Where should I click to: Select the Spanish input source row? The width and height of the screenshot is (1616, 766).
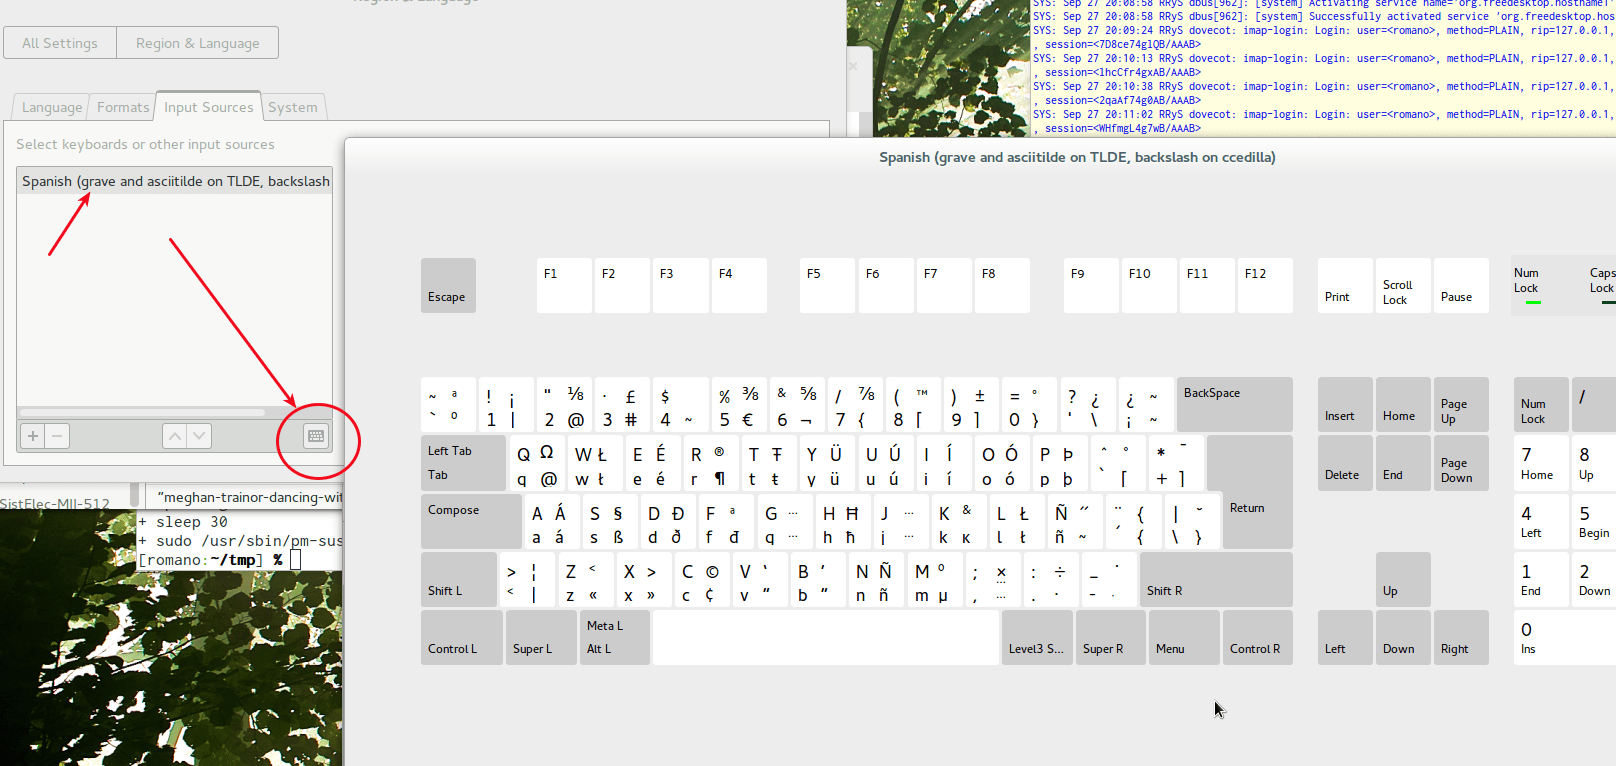175,181
